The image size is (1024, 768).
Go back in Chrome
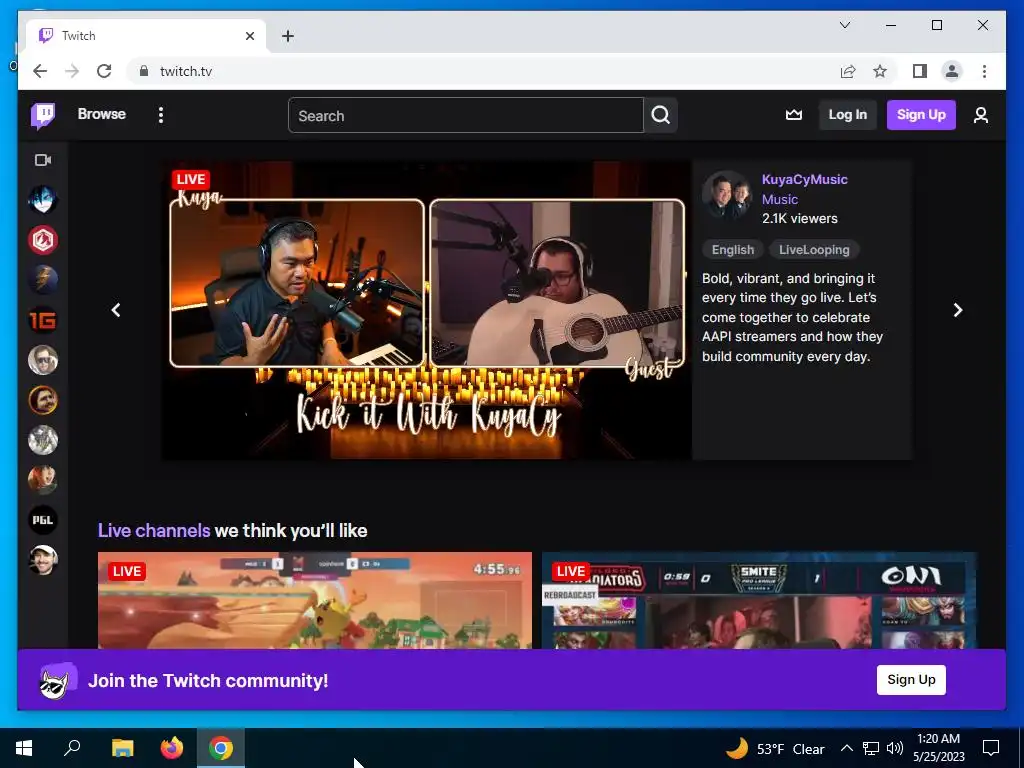pos(40,71)
